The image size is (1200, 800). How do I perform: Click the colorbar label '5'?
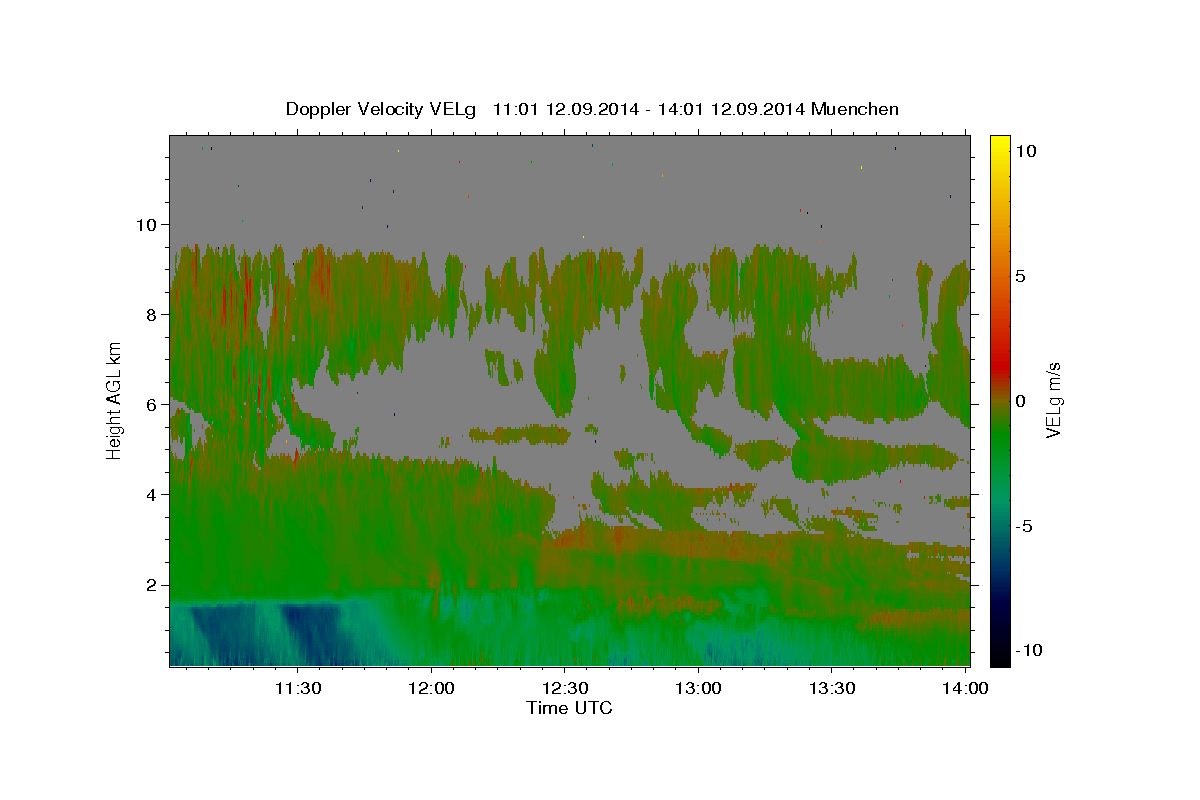tap(1020, 276)
